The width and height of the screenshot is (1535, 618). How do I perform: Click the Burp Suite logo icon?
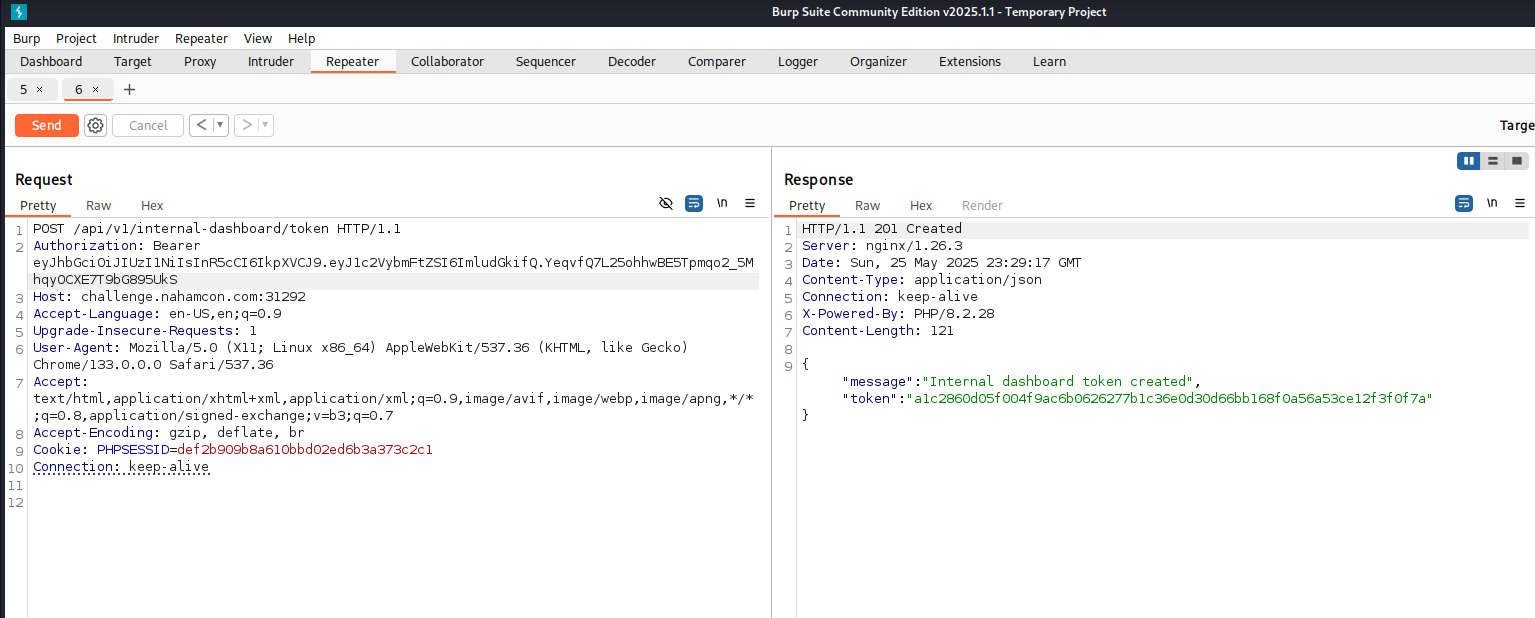click(18, 12)
